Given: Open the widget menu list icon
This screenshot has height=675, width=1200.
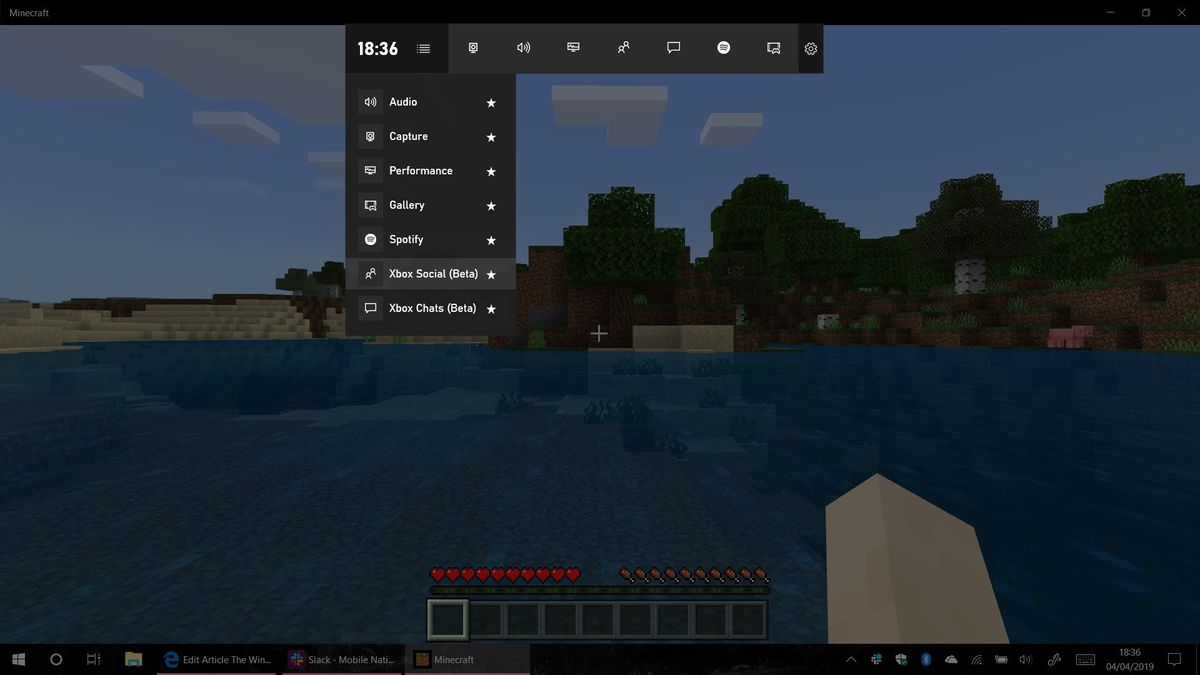Looking at the screenshot, I should coord(423,48).
